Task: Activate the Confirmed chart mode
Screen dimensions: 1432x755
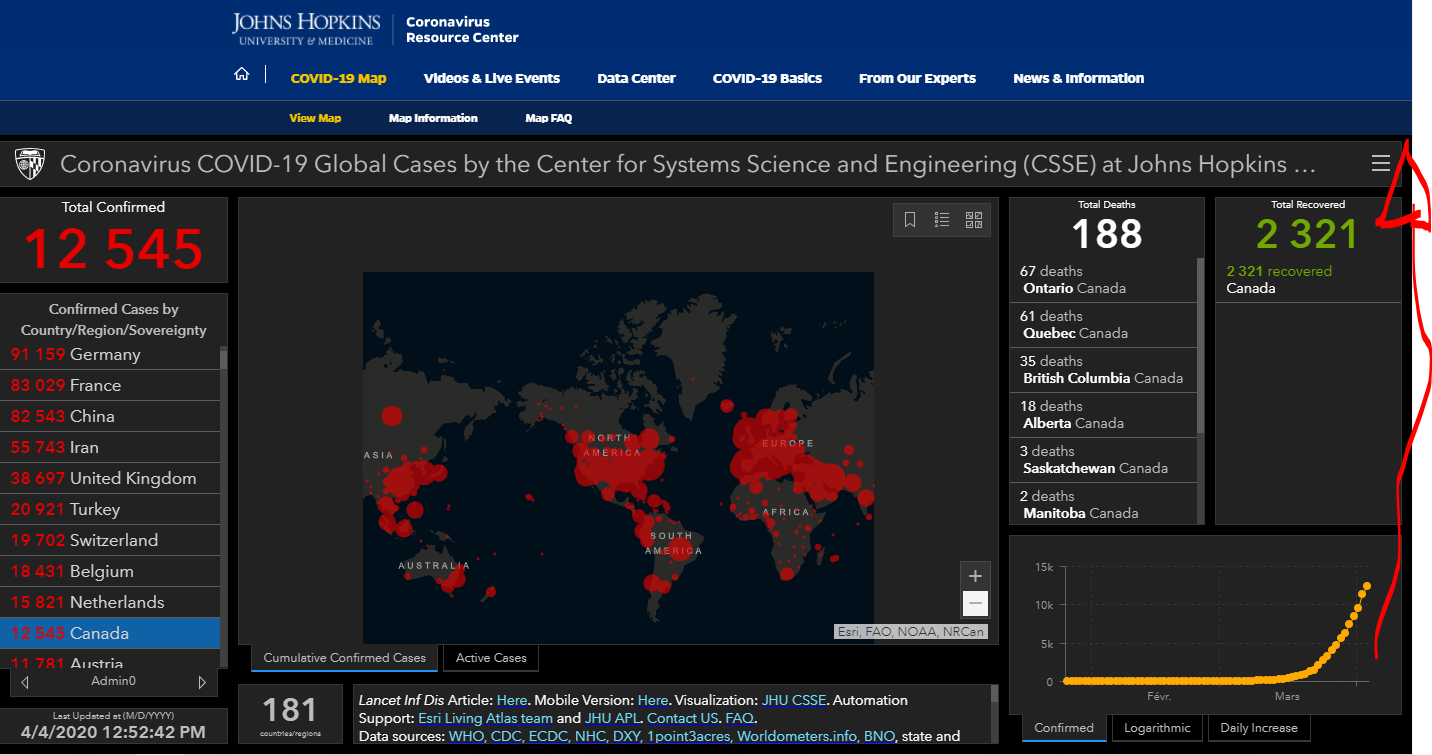Action: pos(1063,728)
